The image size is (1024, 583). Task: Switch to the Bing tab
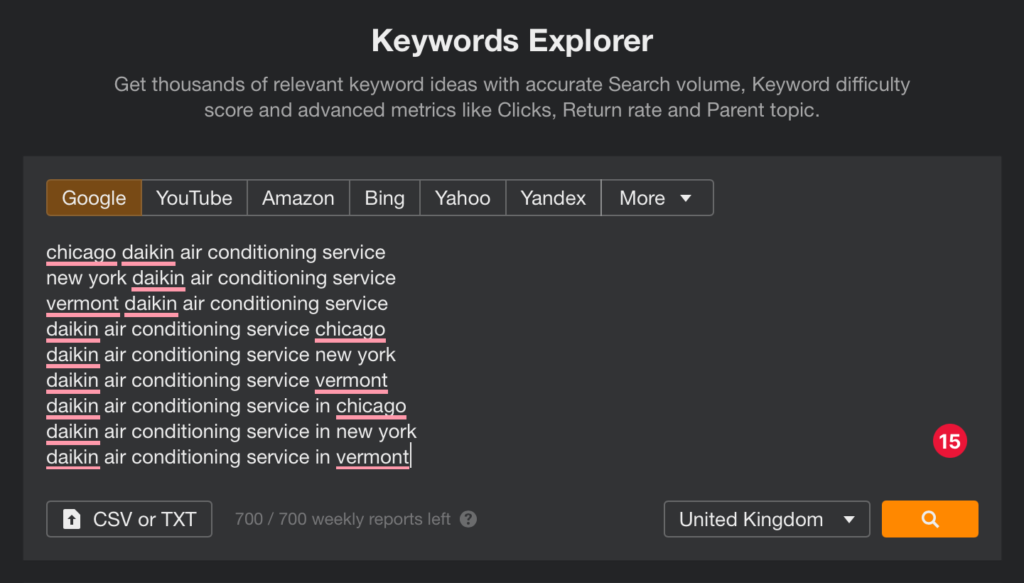coord(385,198)
